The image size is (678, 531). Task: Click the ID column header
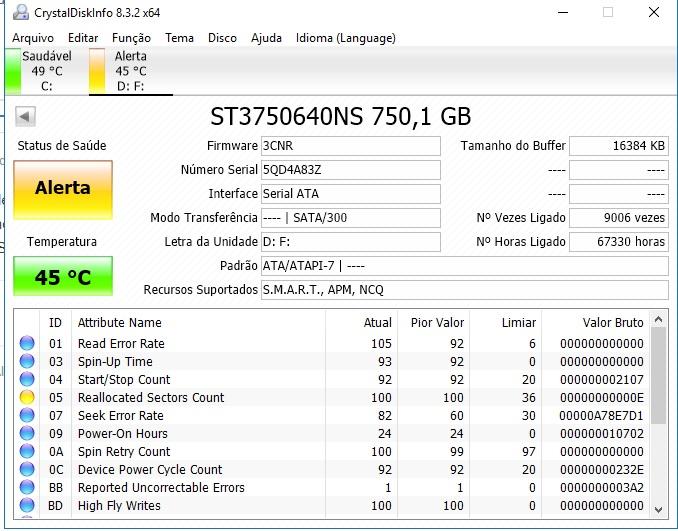55,323
